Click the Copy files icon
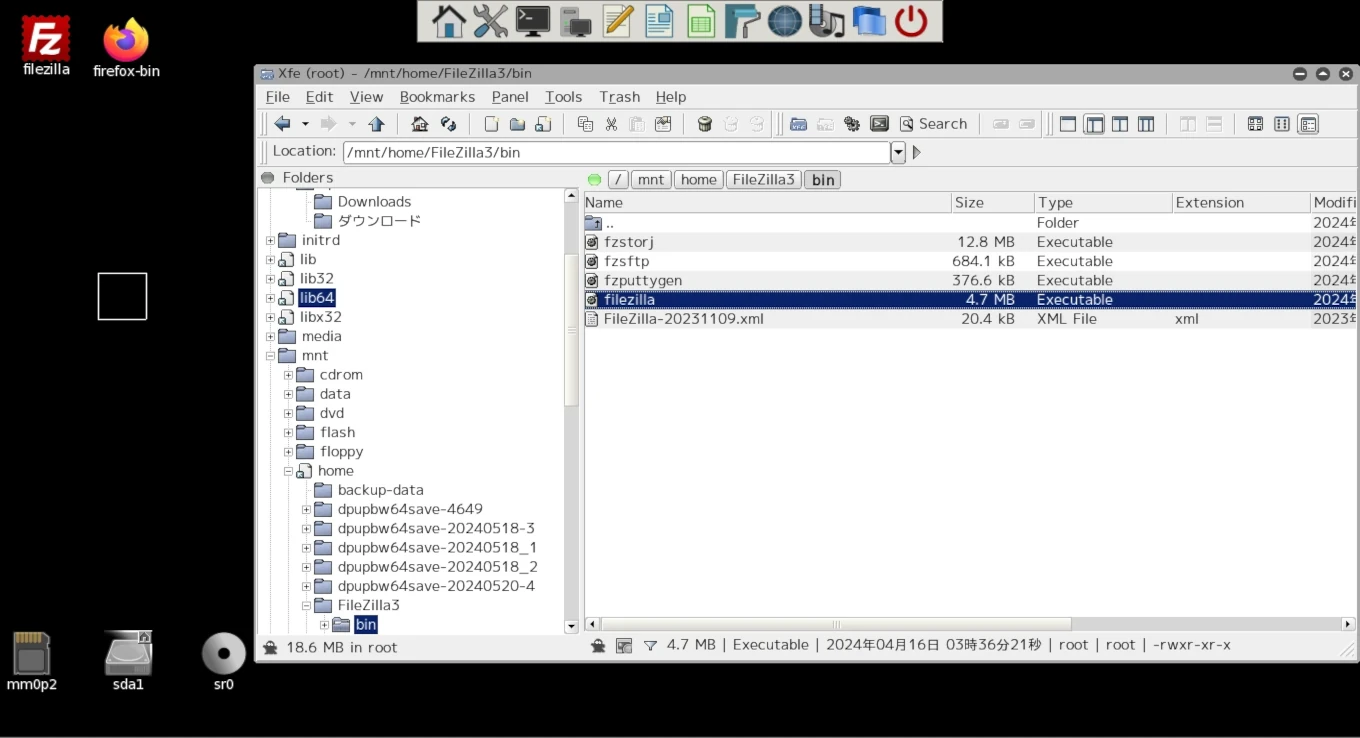The image size is (1360, 738). 585,124
